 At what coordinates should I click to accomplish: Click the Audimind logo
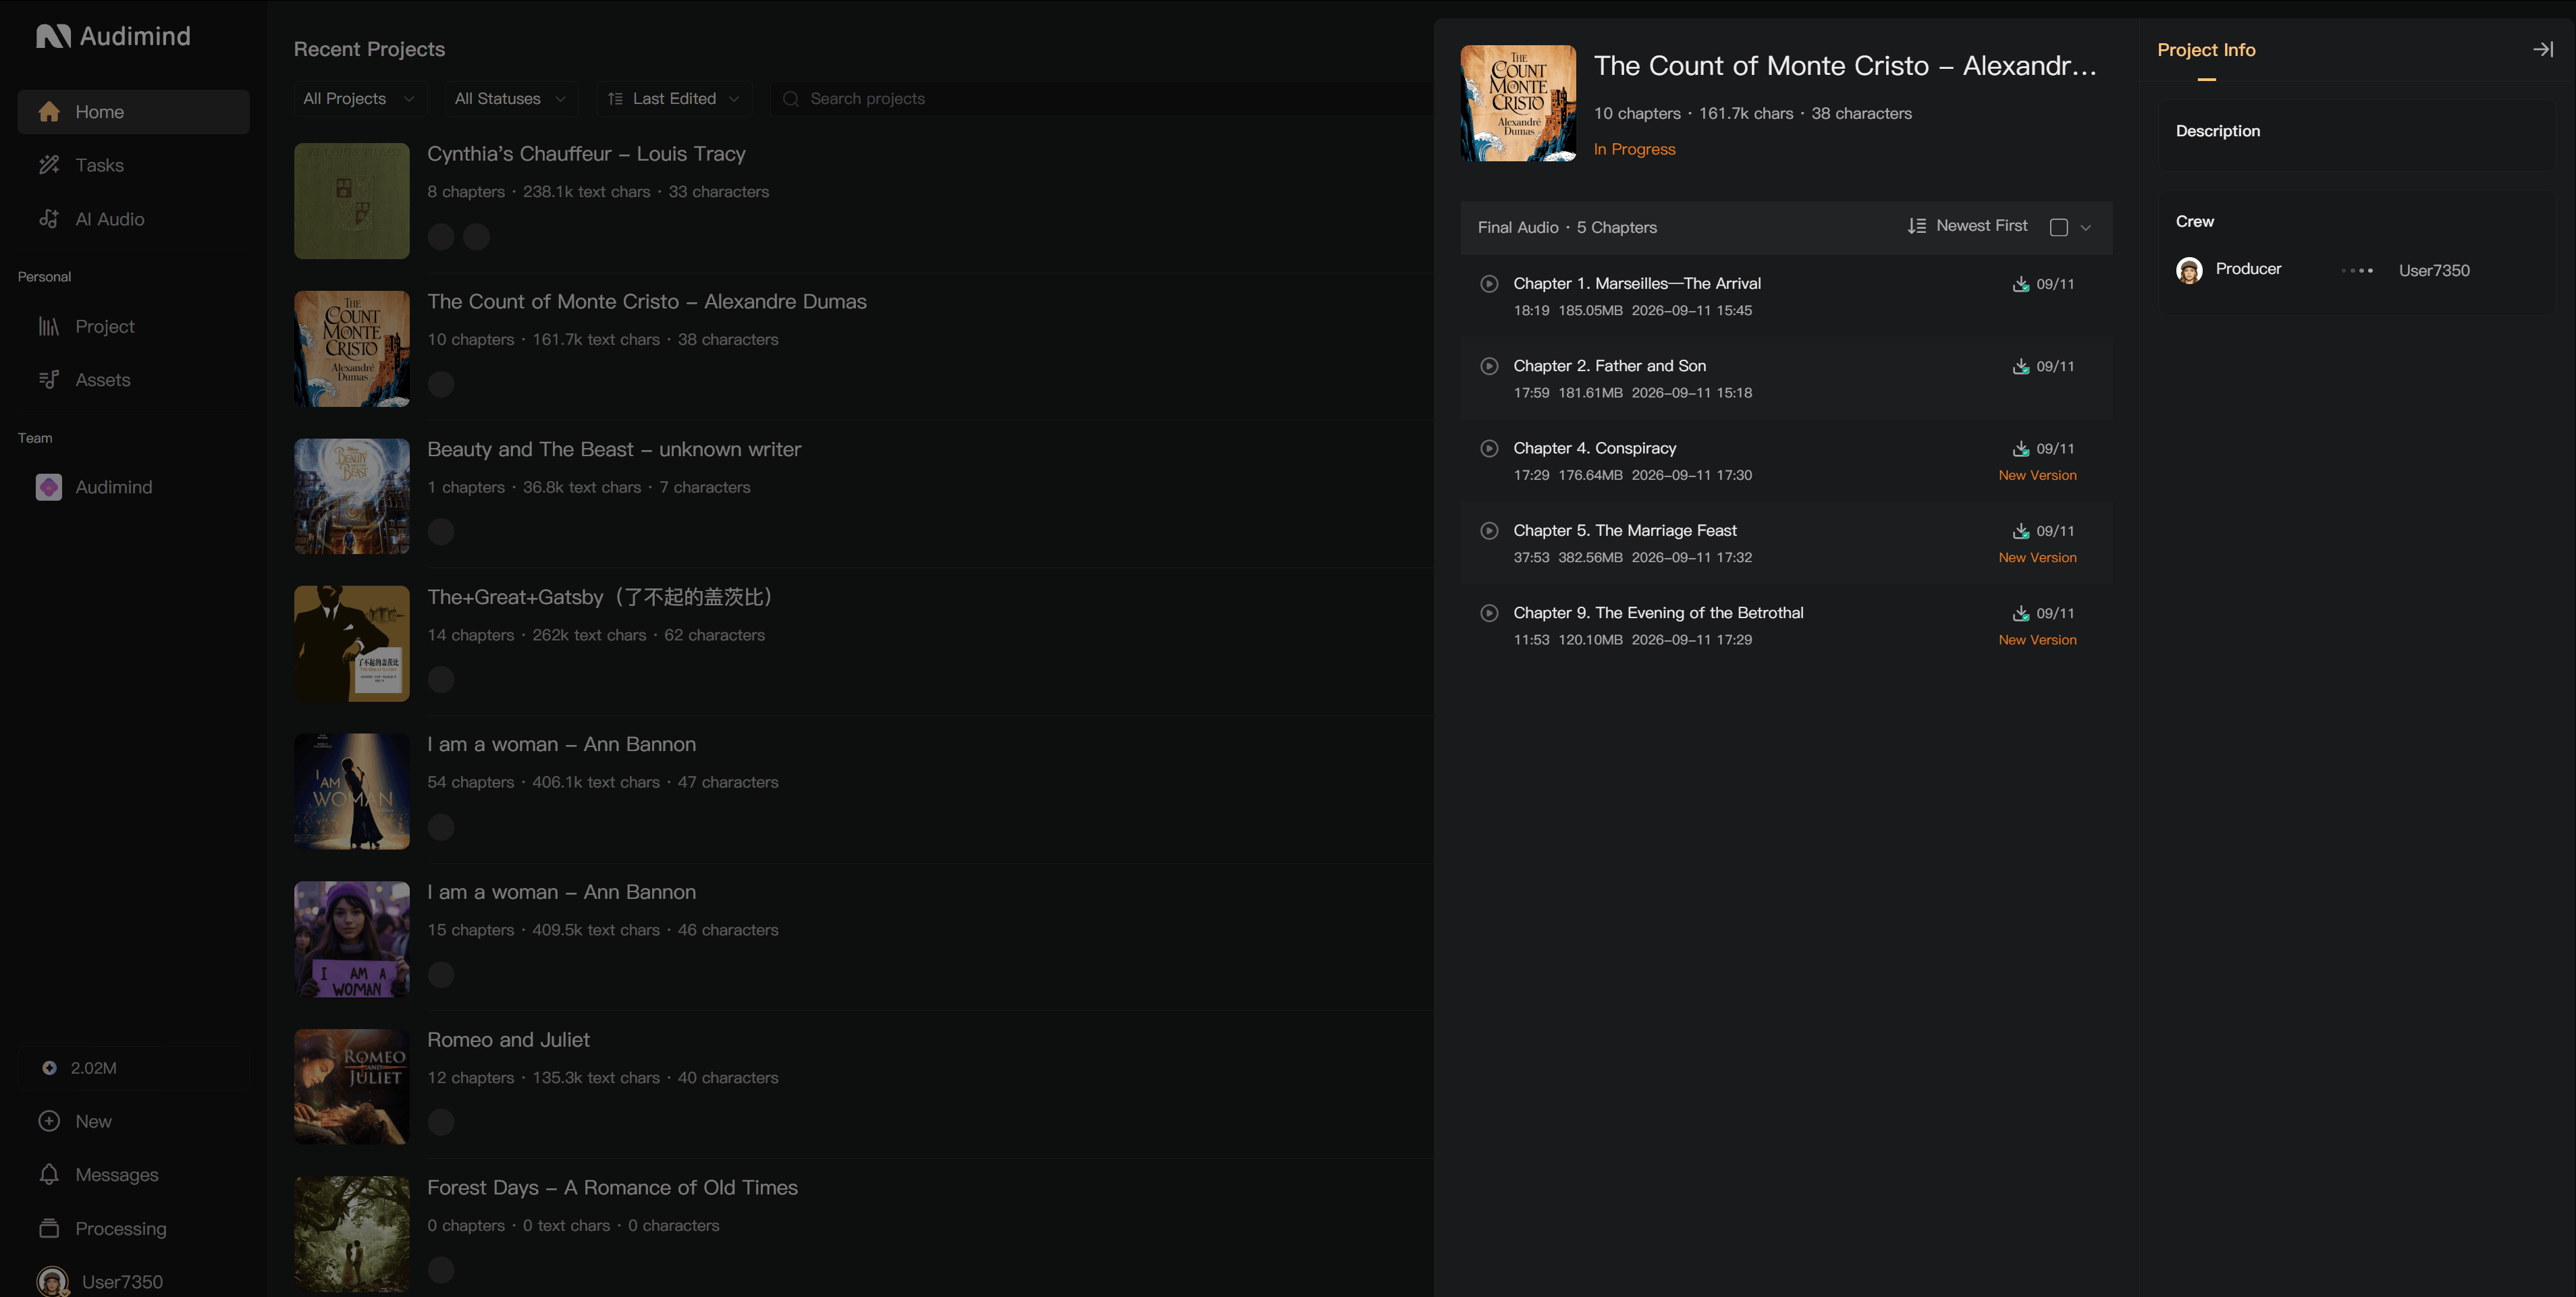113,36
